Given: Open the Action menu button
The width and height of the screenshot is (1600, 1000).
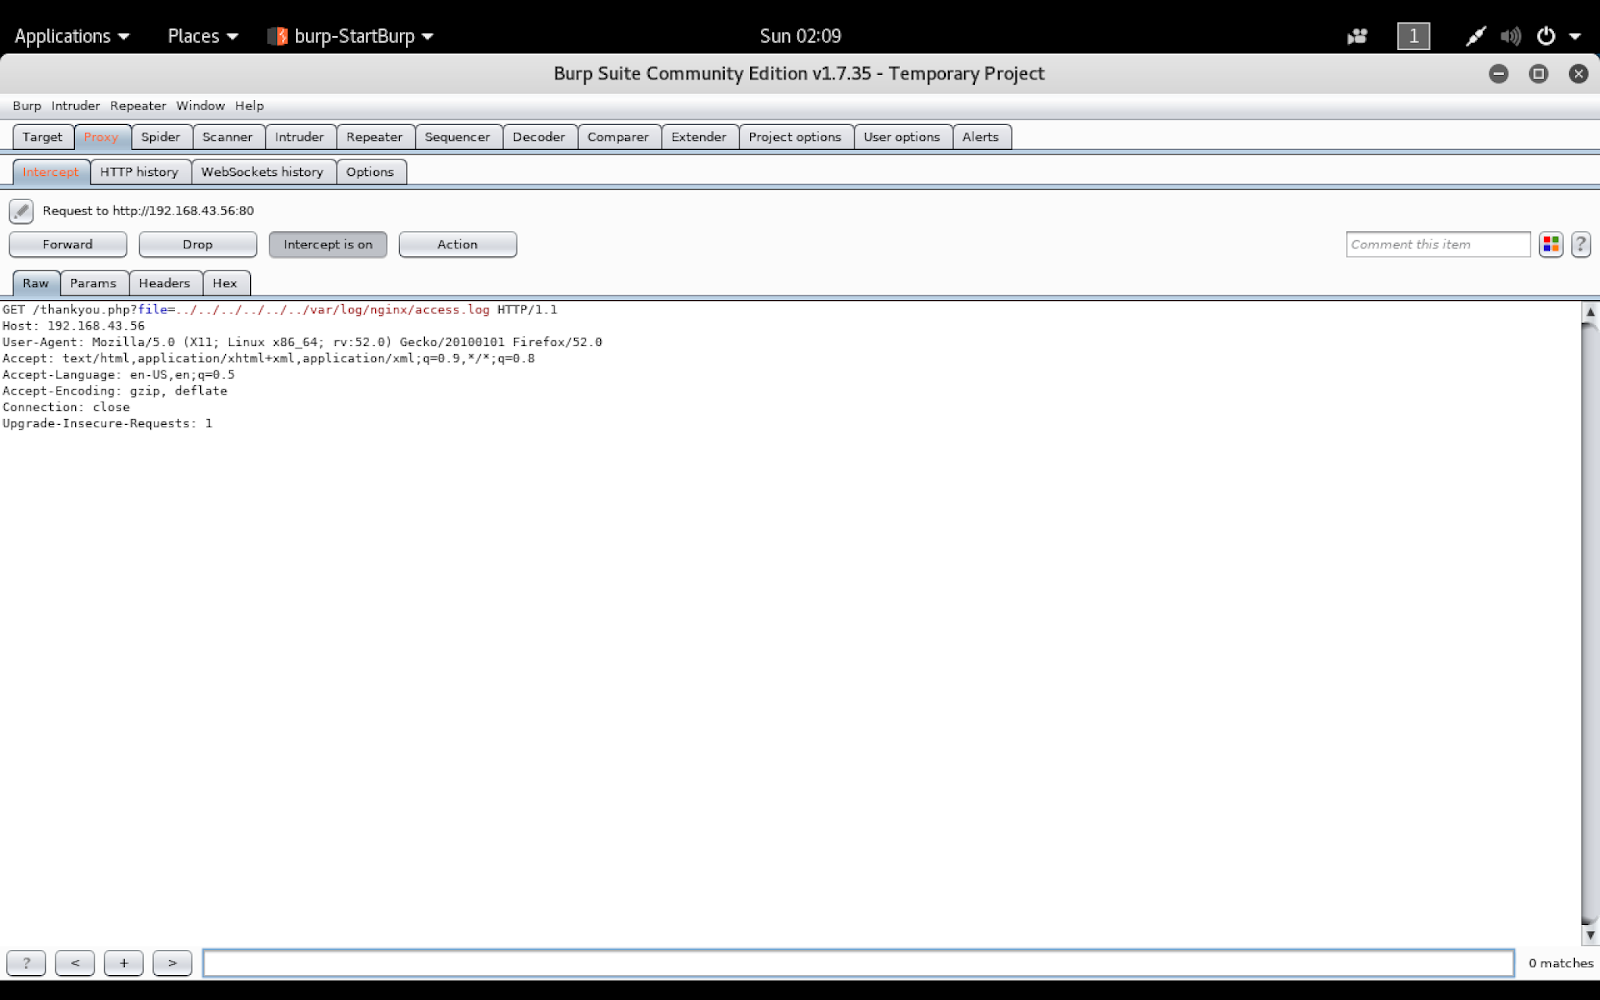Looking at the screenshot, I should coord(458,245).
